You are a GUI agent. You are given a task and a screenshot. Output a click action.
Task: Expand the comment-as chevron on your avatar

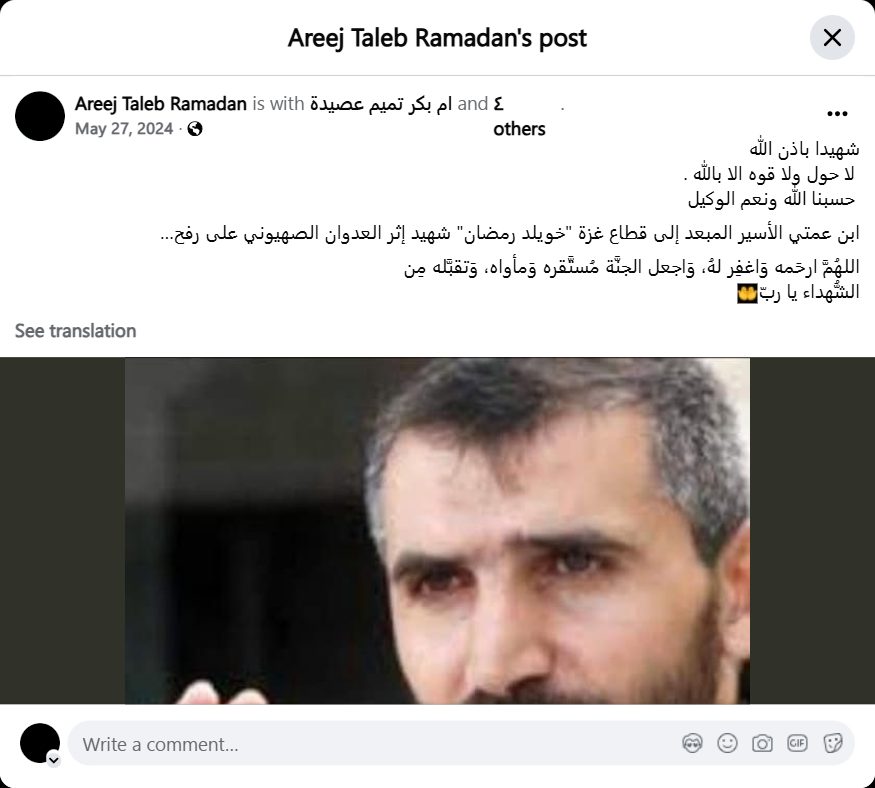click(54, 760)
